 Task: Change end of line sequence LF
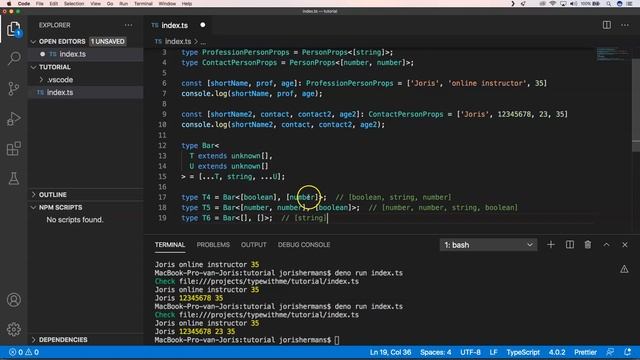pos(493,352)
